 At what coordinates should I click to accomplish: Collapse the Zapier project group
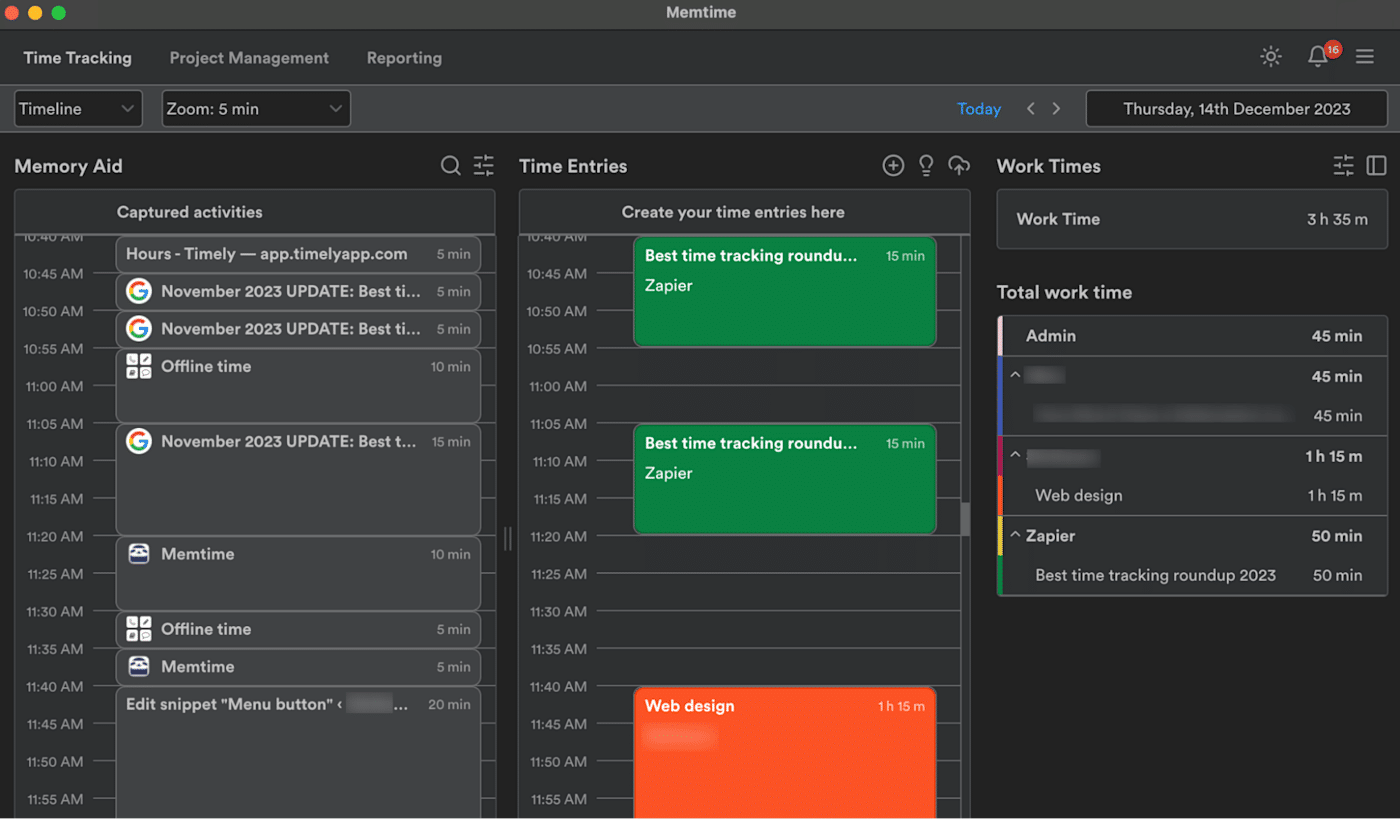click(x=1015, y=536)
